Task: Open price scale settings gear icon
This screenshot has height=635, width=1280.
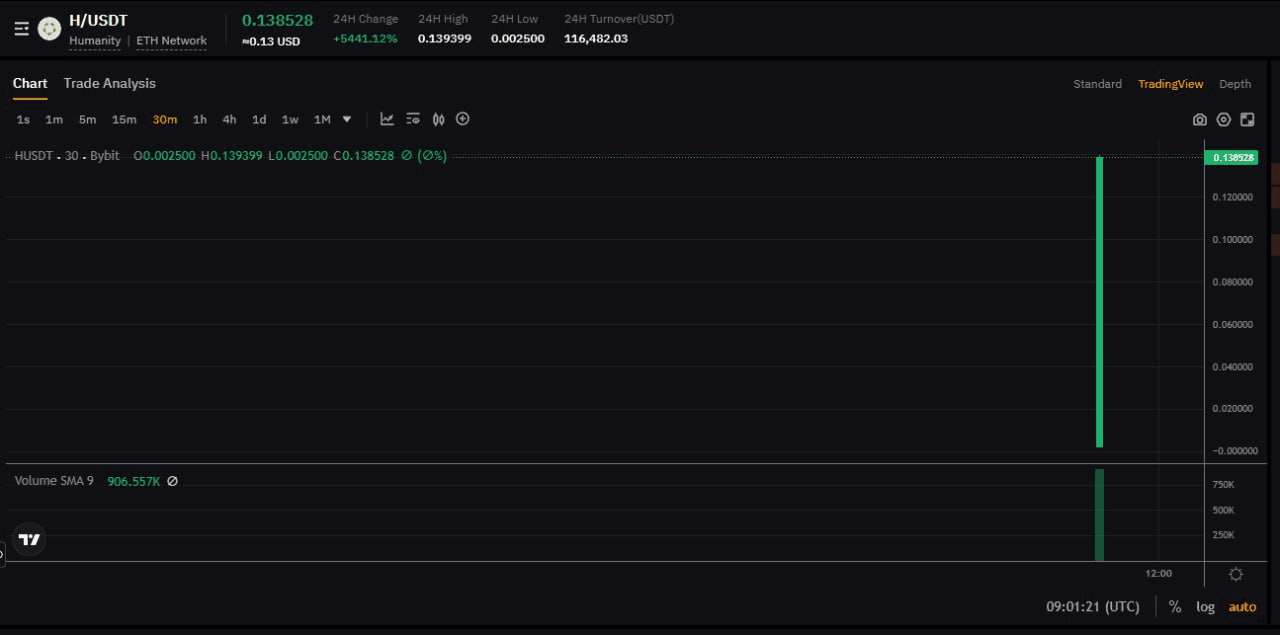Action: 1236,574
